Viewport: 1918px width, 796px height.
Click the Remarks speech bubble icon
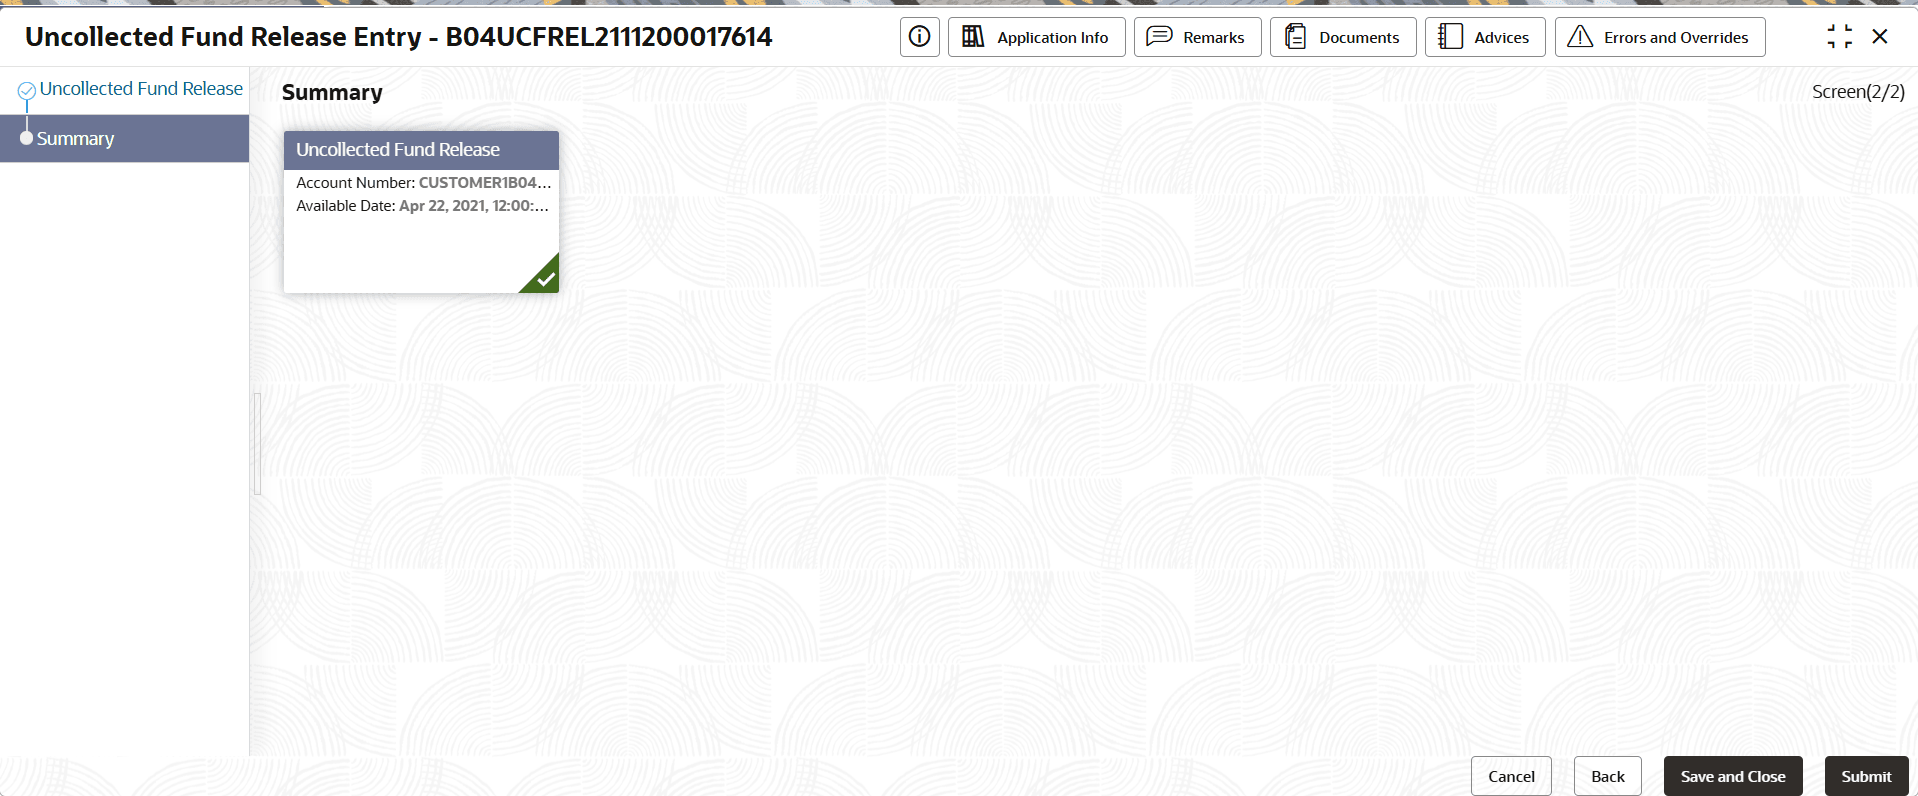[x=1159, y=37]
